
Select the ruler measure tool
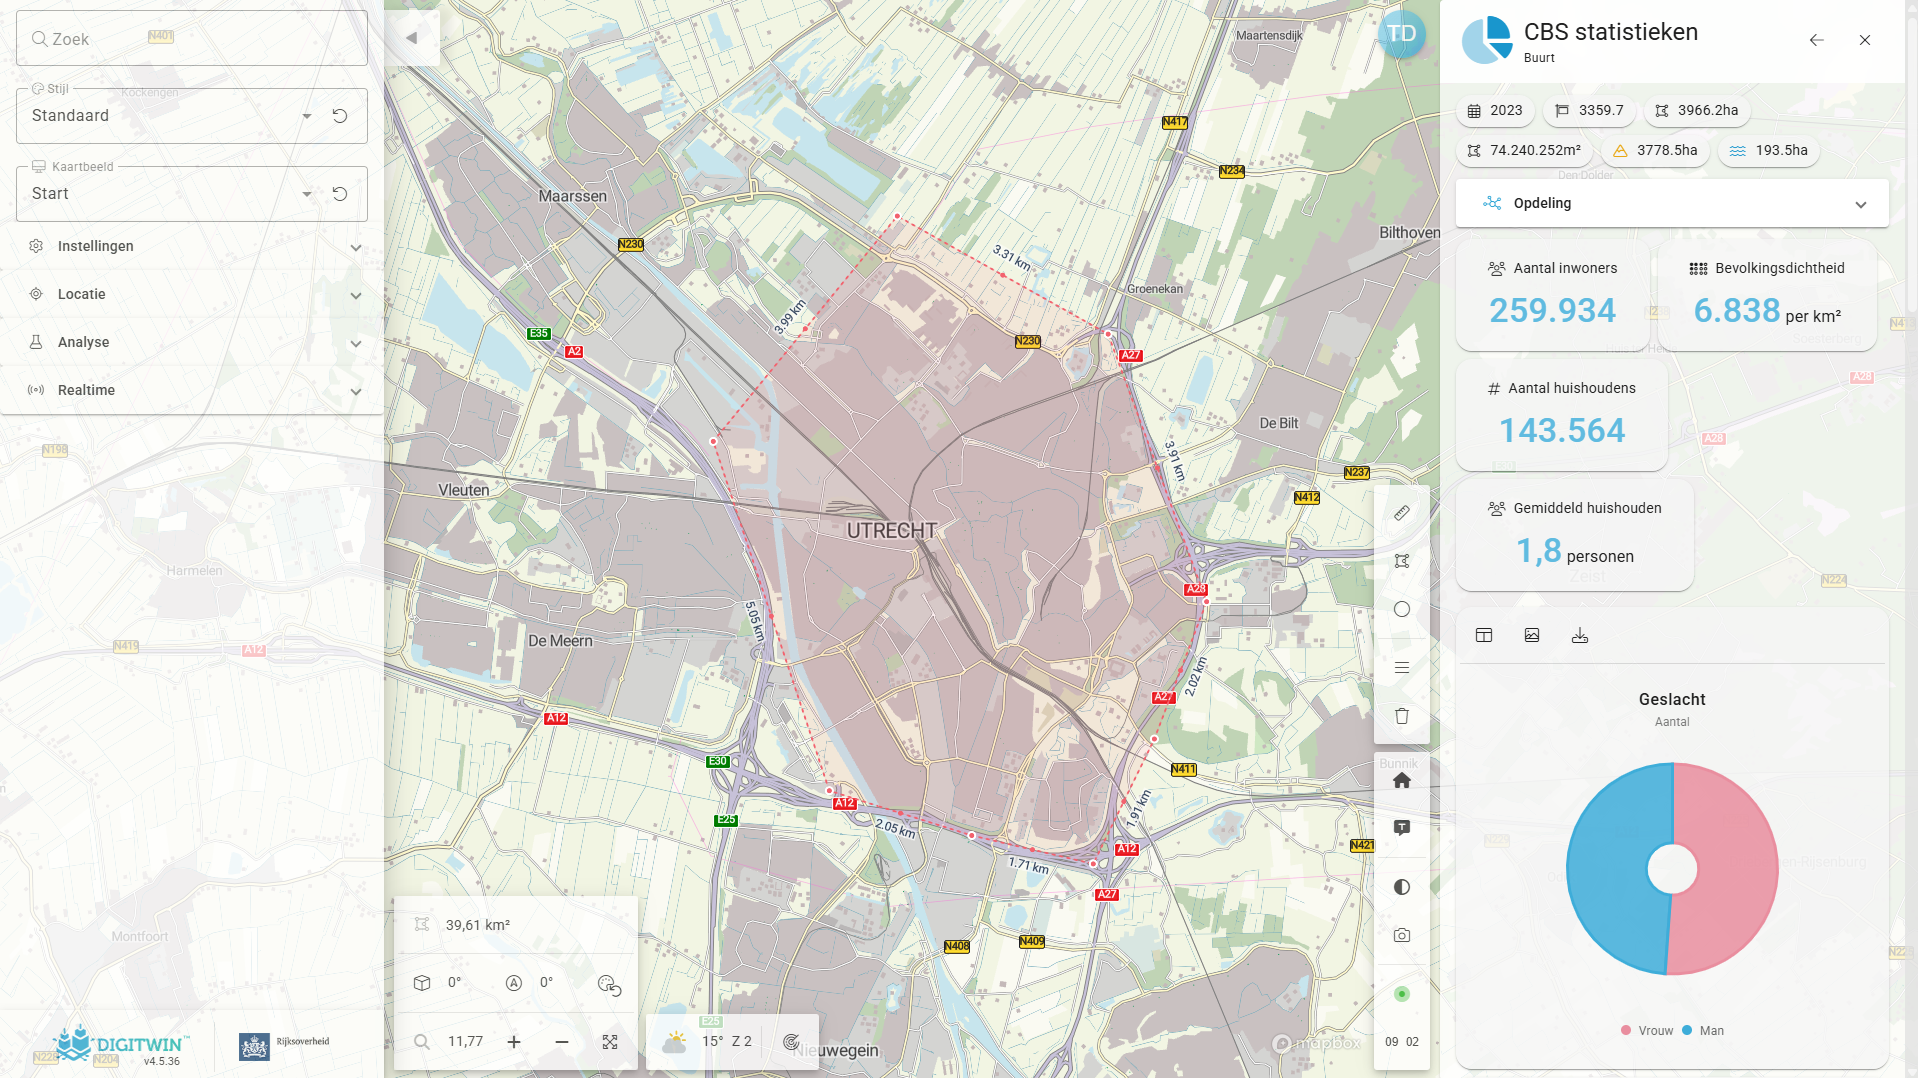pyautogui.click(x=1402, y=513)
